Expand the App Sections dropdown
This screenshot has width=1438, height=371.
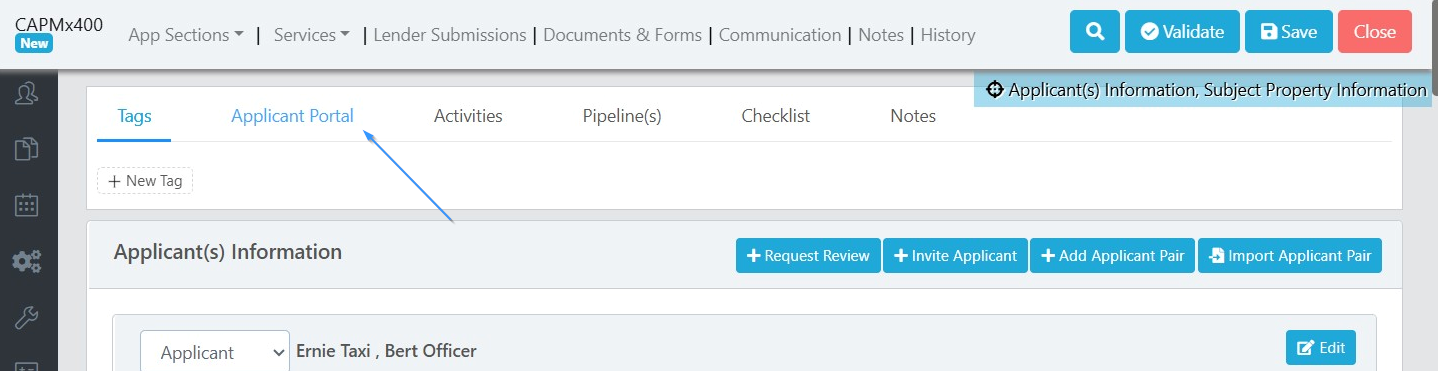(x=186, y=35)
